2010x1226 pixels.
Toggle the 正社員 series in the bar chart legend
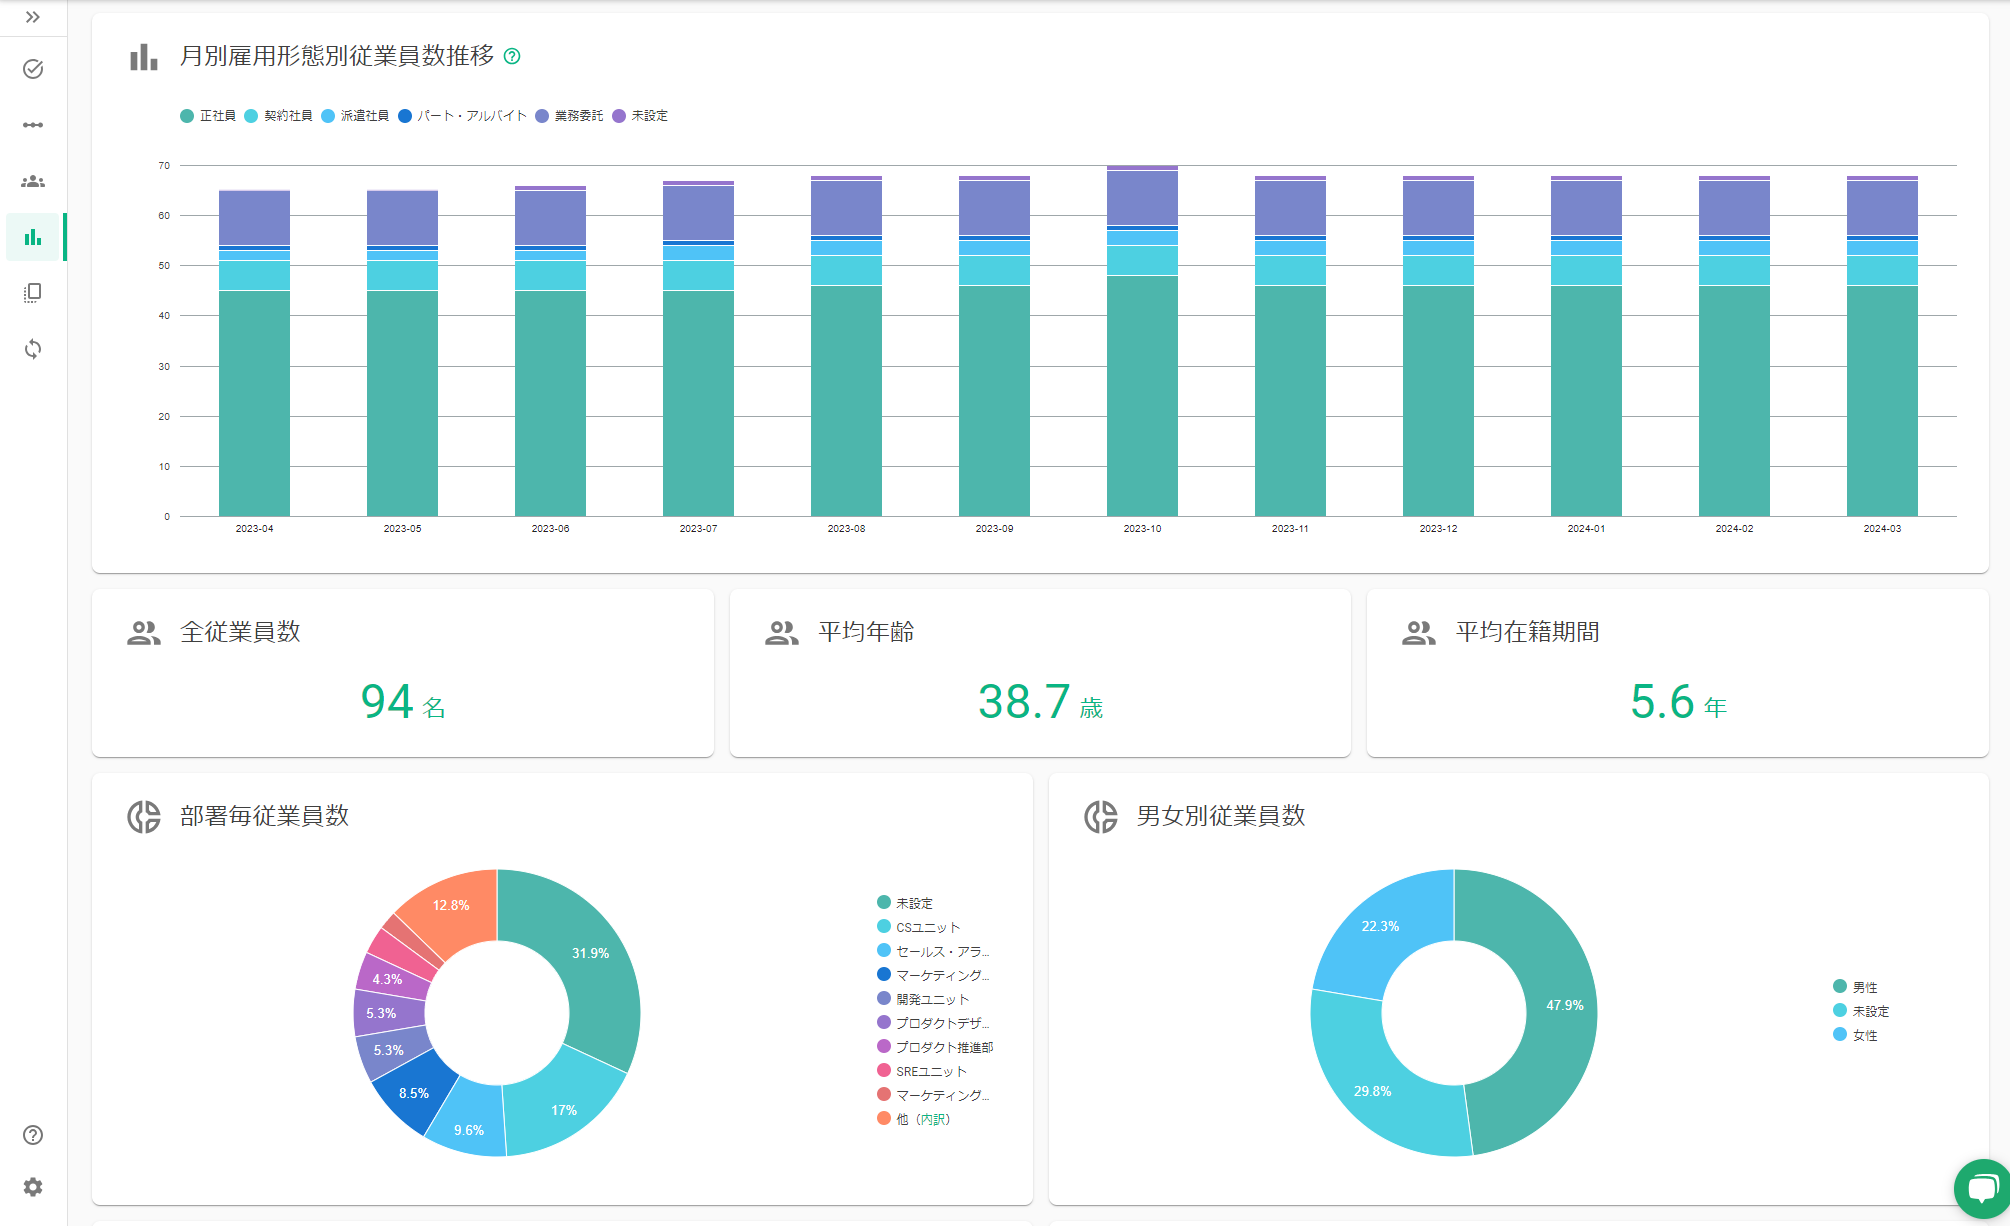[x=208, y=116]
